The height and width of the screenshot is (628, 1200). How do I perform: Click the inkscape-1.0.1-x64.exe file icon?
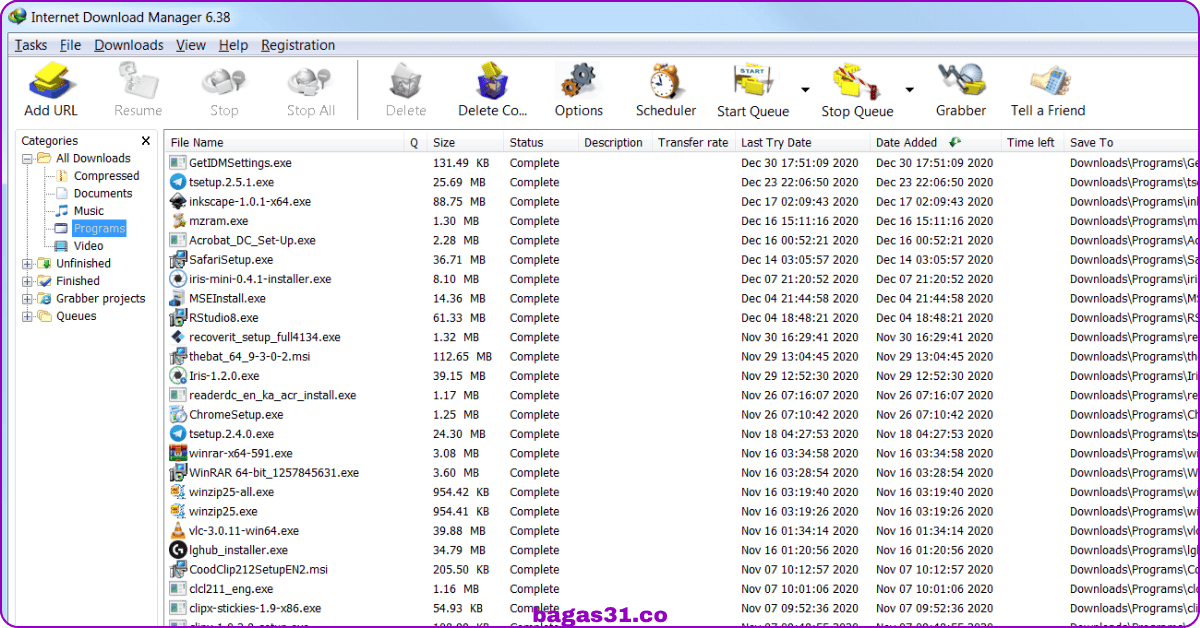(178, 202)
